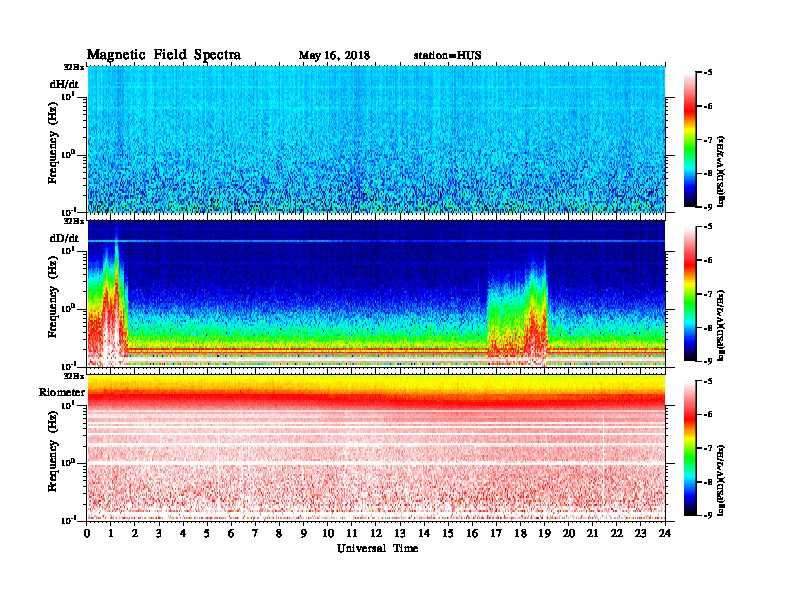Click "Frequency (Hz)" label beside the dD/dt panel
This screenshot has width=792, height=612.
point(53,297)
